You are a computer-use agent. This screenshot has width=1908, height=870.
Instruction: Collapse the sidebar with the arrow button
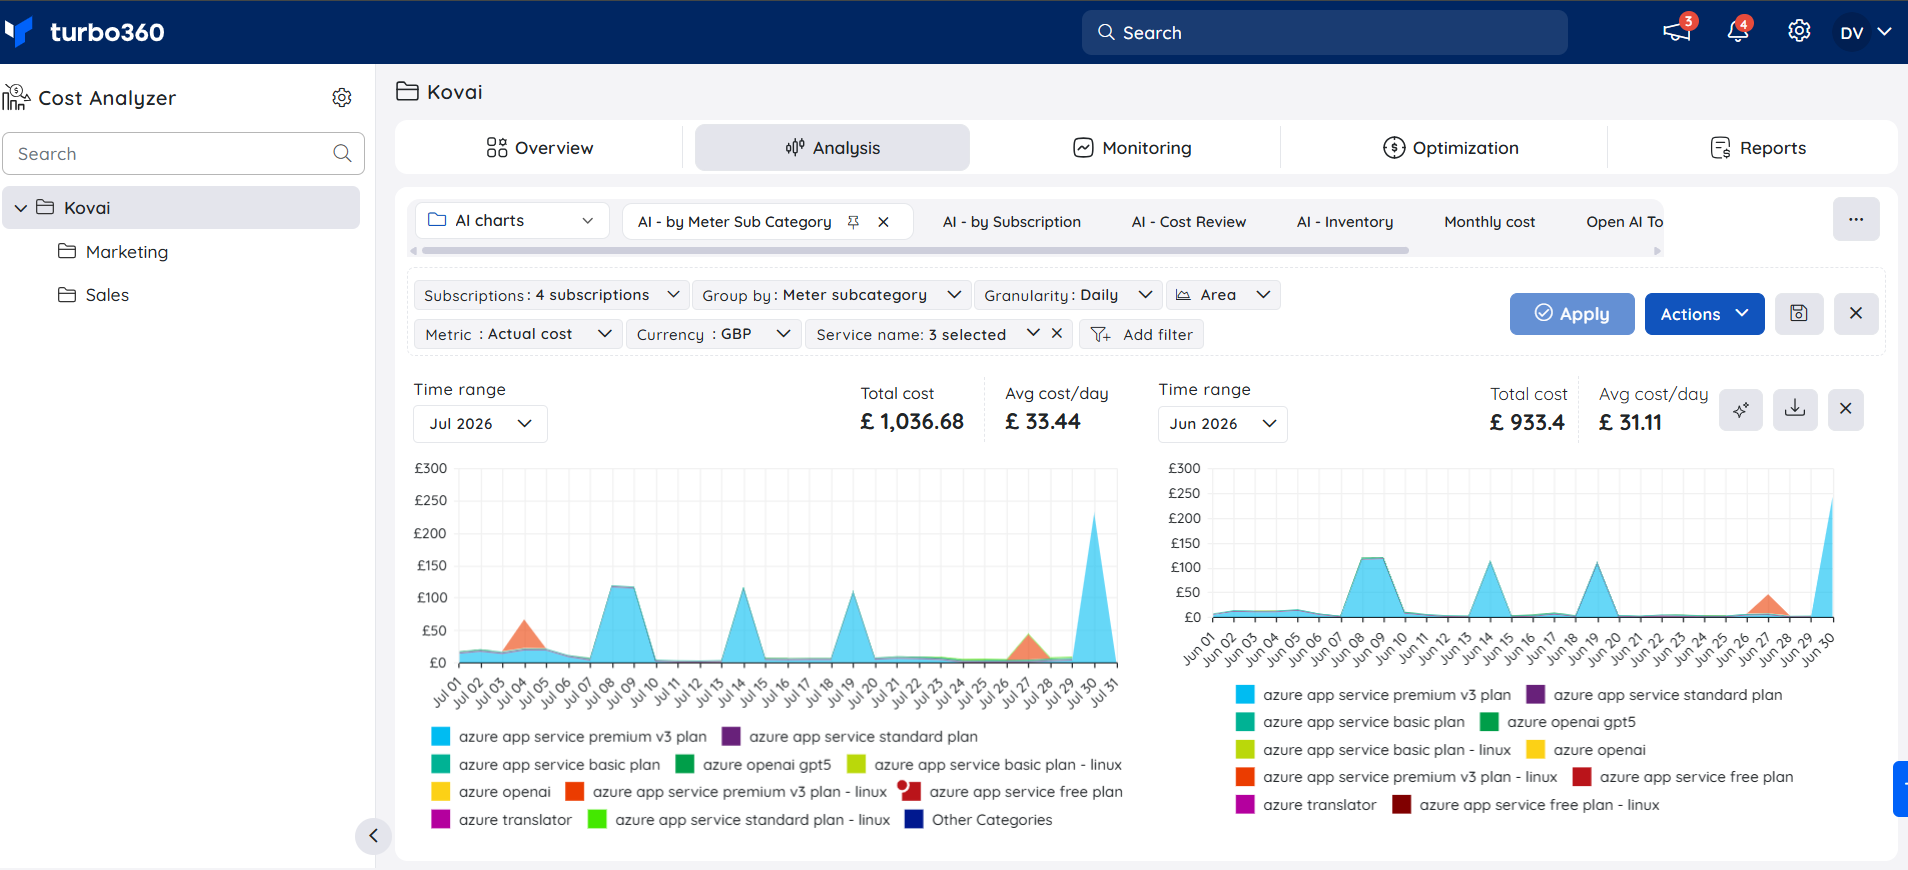pos(373,836)
